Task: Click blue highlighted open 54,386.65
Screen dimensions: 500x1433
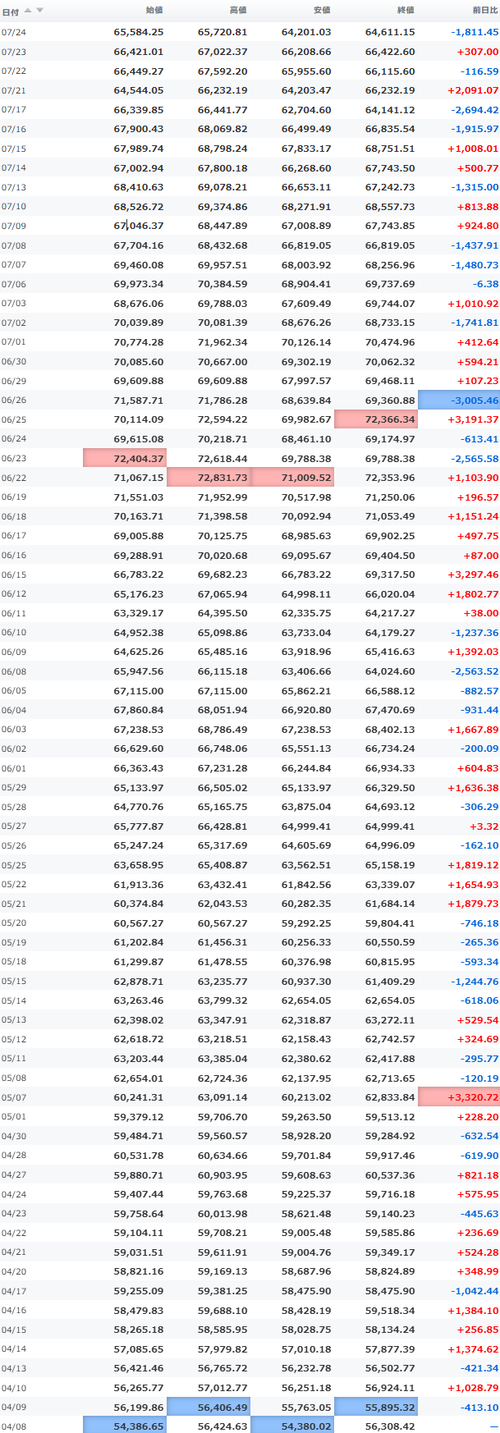Action: point(124,1424)
